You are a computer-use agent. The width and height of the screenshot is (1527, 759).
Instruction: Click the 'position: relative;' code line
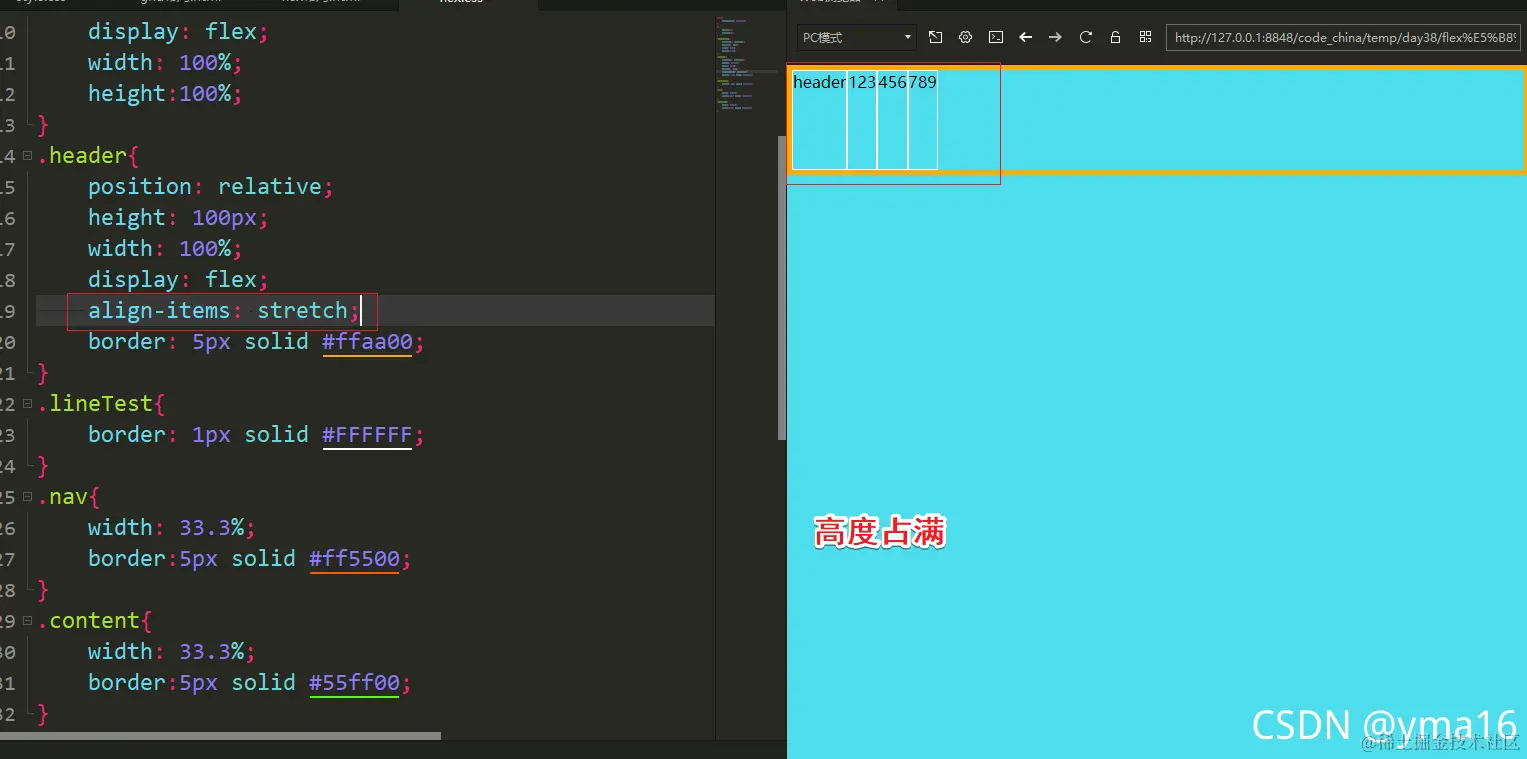211,187
